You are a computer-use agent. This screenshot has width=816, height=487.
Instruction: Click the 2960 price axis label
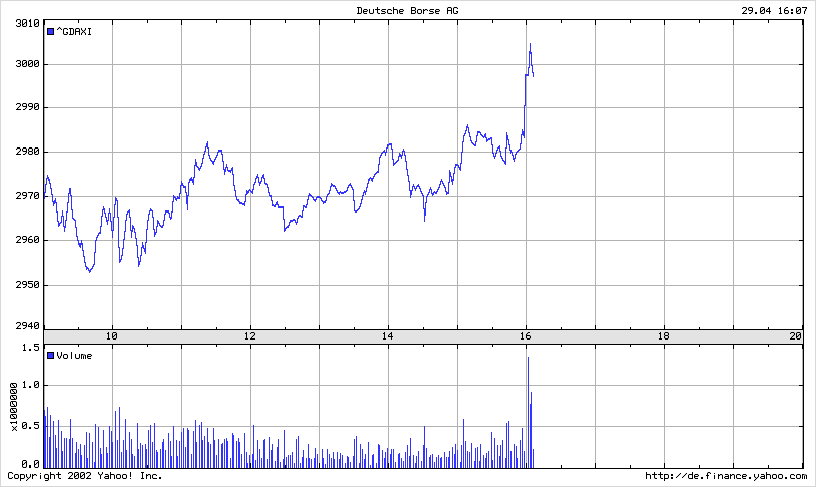coord(27,240)
